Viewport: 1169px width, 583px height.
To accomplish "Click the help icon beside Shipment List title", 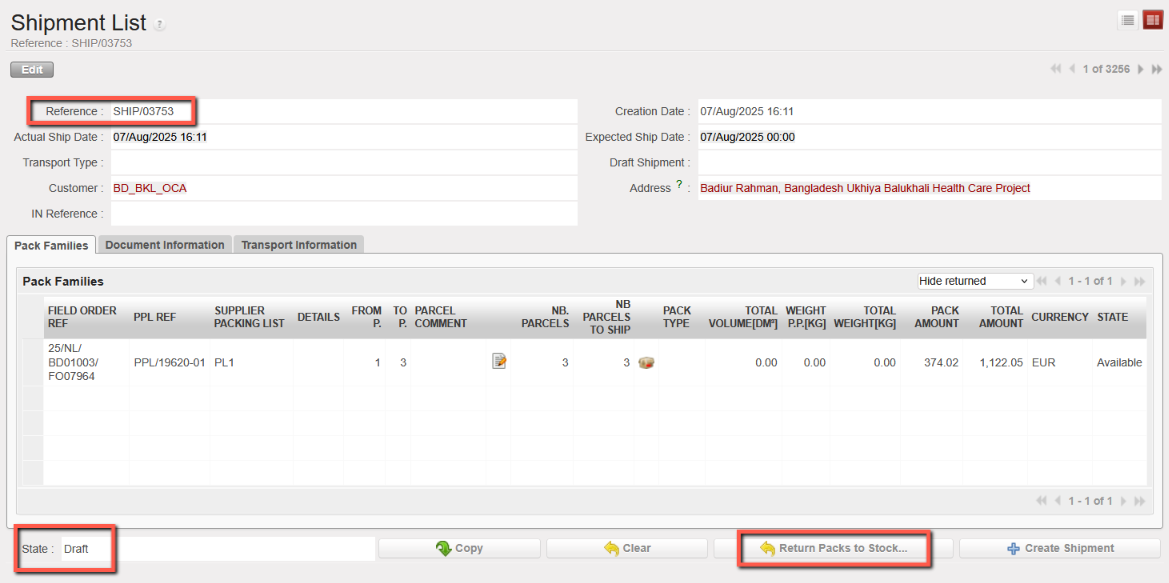I will [x=160, y=25].
